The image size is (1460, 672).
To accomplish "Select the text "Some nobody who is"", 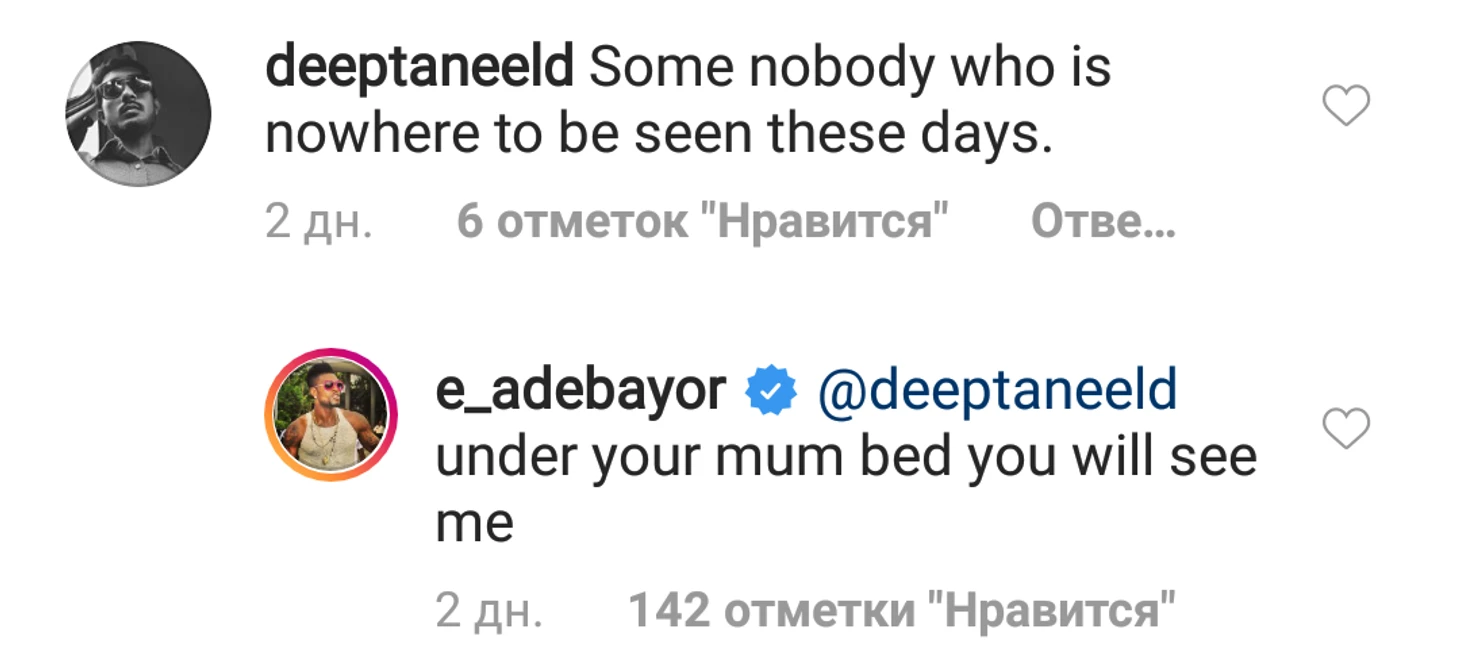I will point(850,70).
